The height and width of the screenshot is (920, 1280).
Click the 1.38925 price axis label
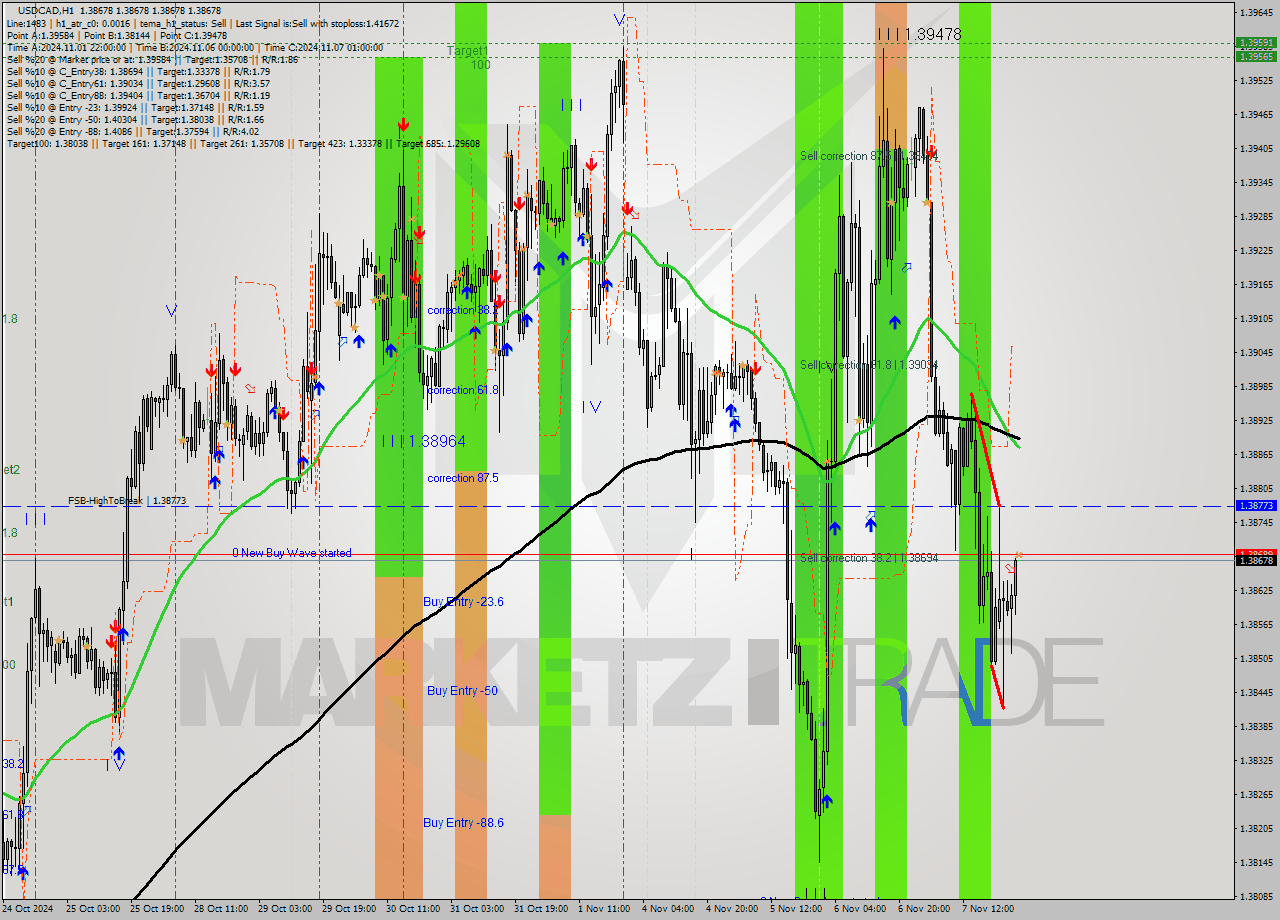coord(1256,420)
